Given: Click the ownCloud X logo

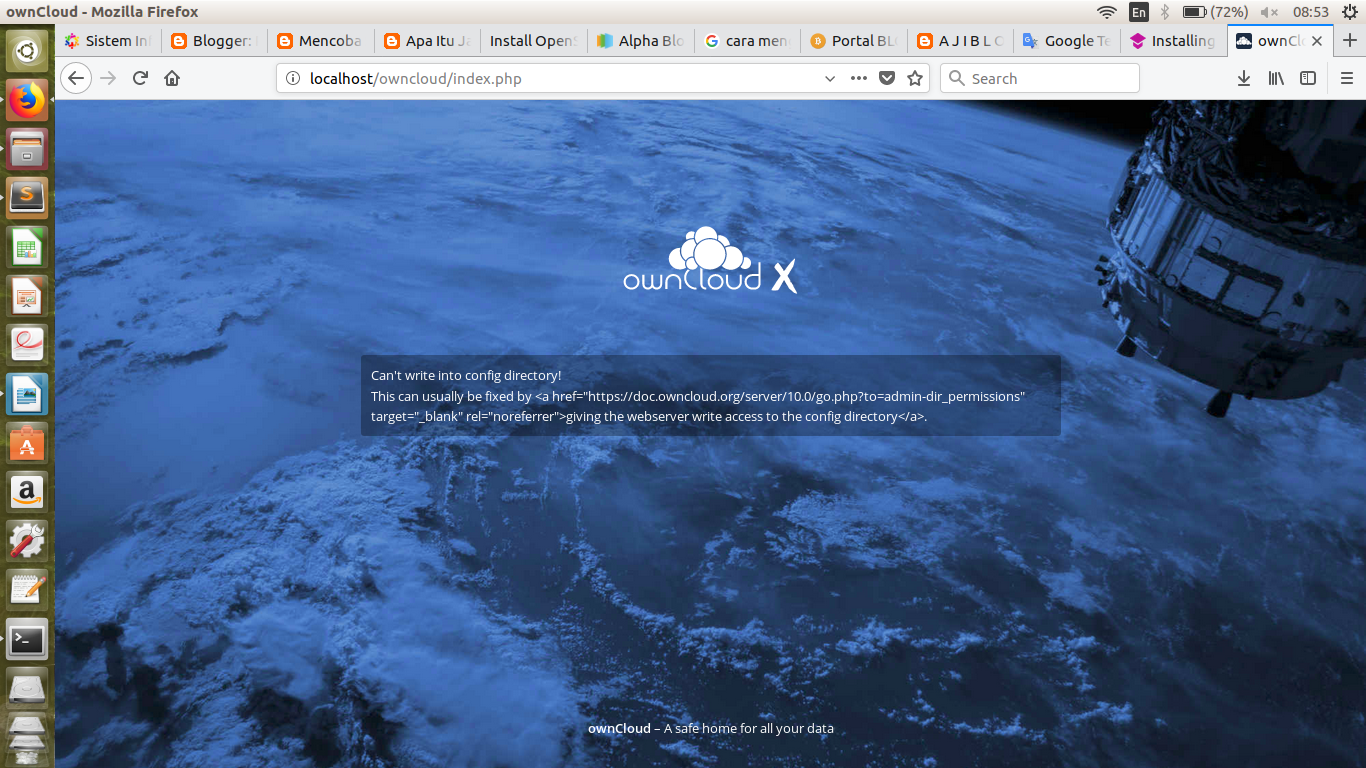Looking at the screenshot, I should coord(710,260).
